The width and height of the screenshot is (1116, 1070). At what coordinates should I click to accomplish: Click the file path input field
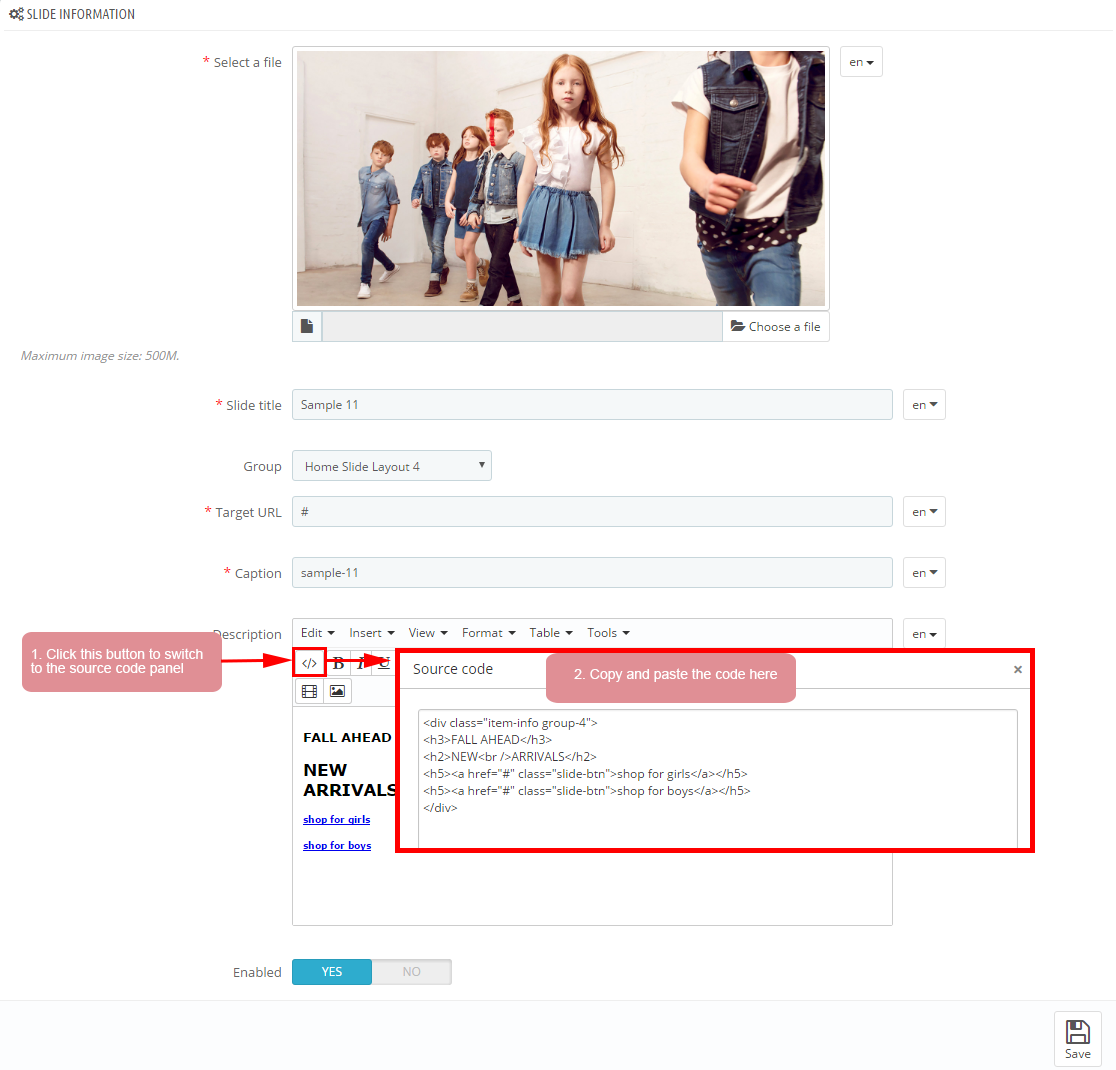(x=522, y=326)
